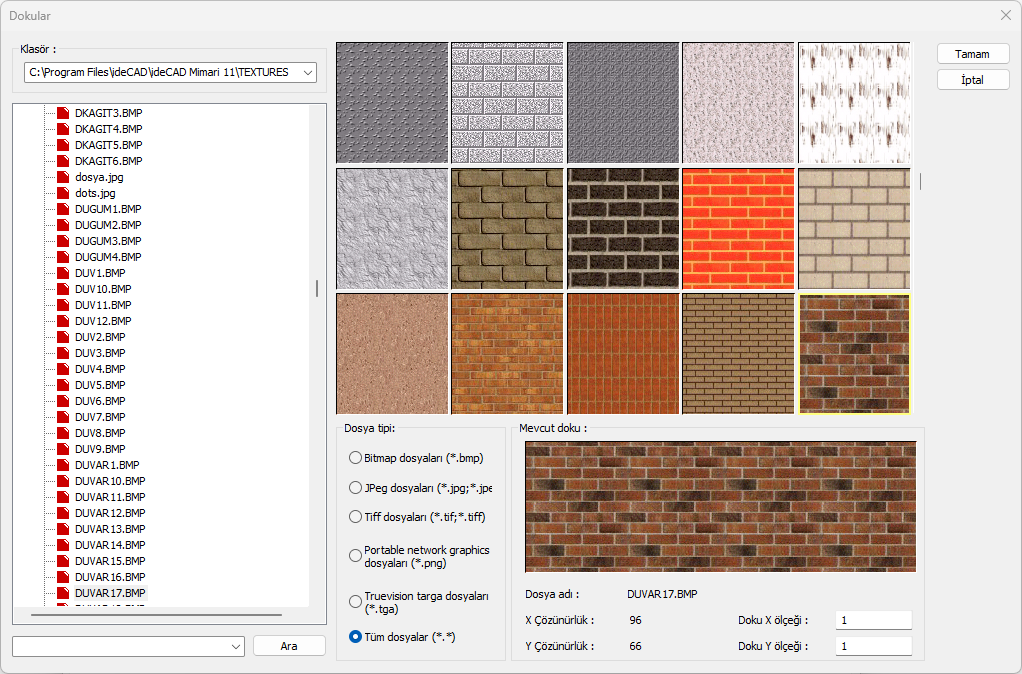Select the Bitmap dosyaları (*.bmp) radio button

355,458
